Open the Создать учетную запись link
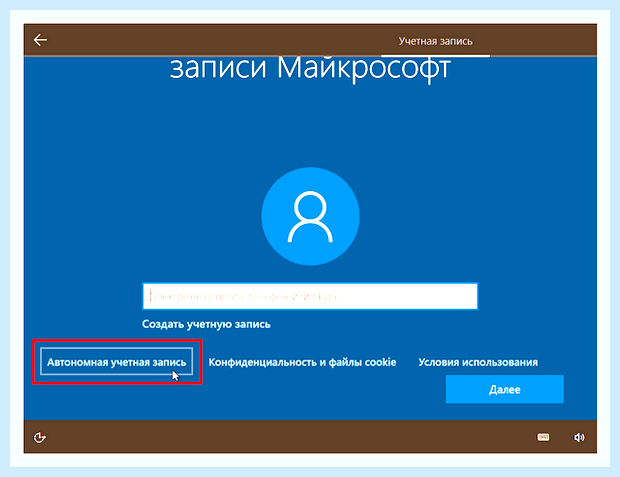Screen dimensions: 620x477 [206, 324]
